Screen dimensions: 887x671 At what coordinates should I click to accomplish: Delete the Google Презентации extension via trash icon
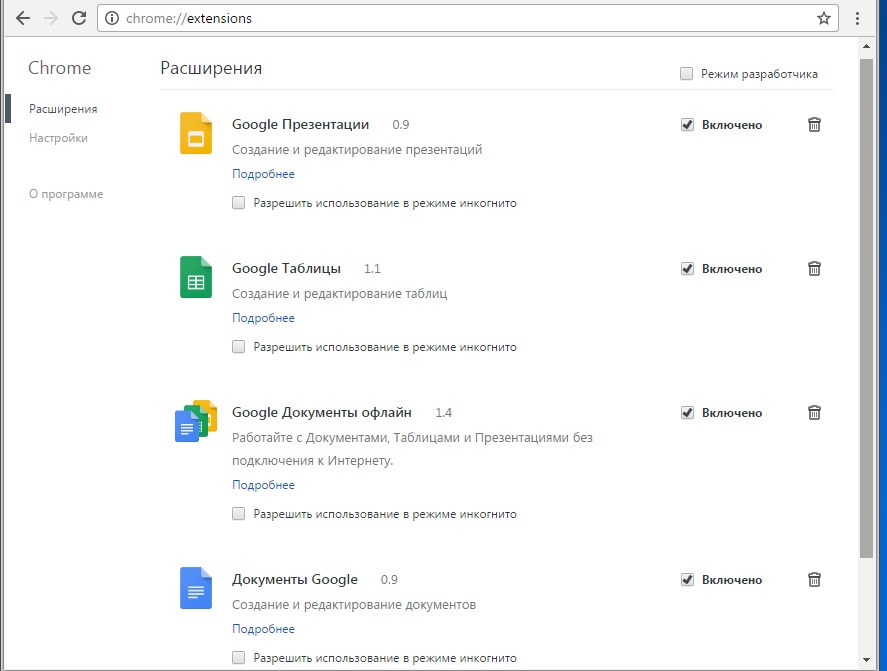pyautogui.click(x=814, y=124)
